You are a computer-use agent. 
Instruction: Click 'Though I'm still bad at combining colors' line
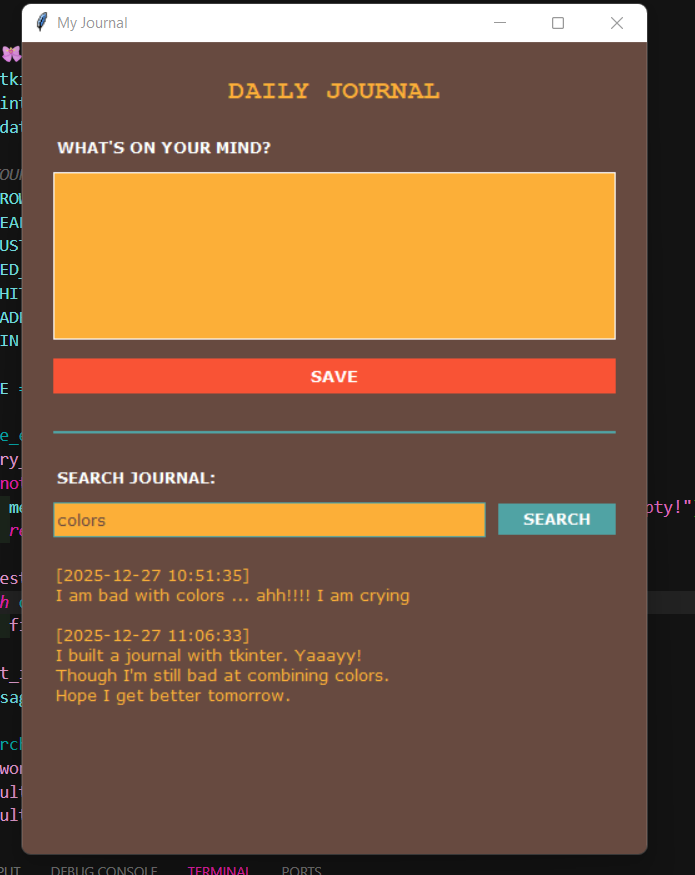tap(222, 675)
